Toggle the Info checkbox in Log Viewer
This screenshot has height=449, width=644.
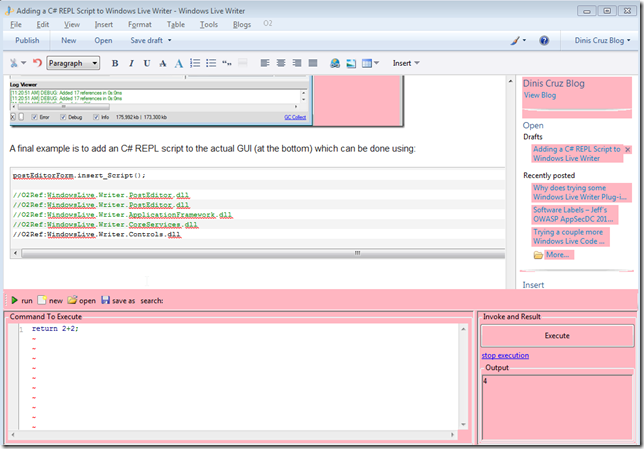[96, 117]
